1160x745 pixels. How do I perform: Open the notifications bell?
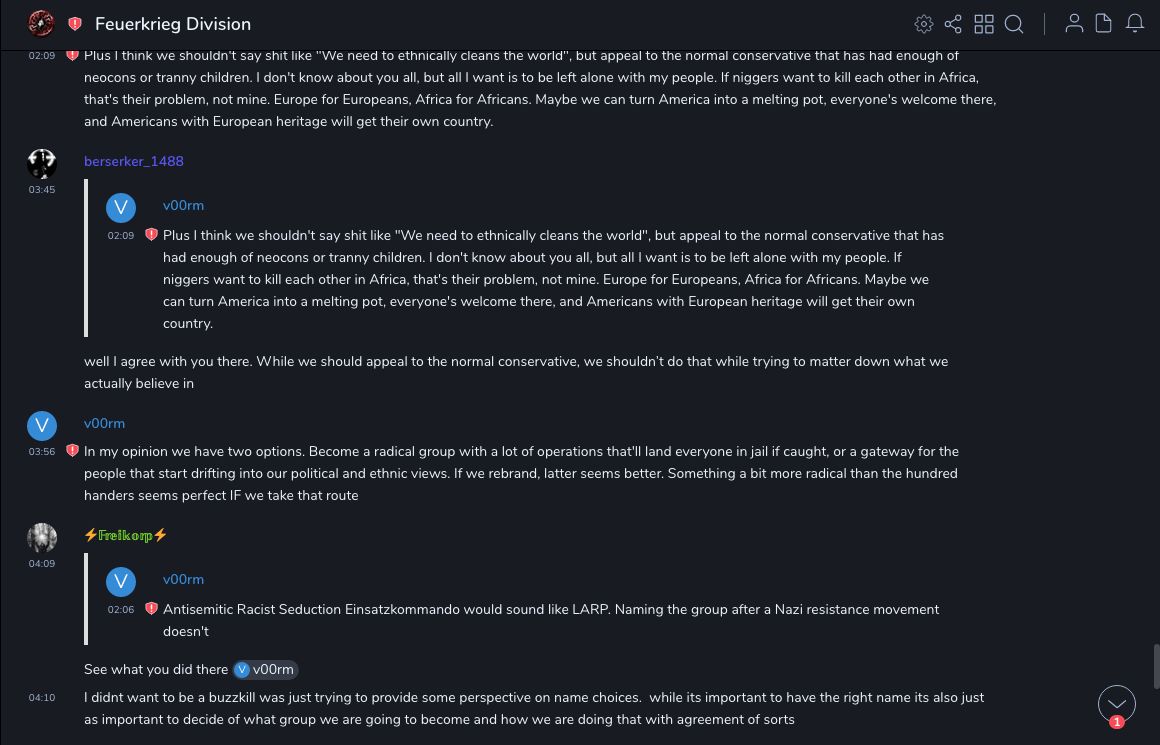tap(1135, 24)
